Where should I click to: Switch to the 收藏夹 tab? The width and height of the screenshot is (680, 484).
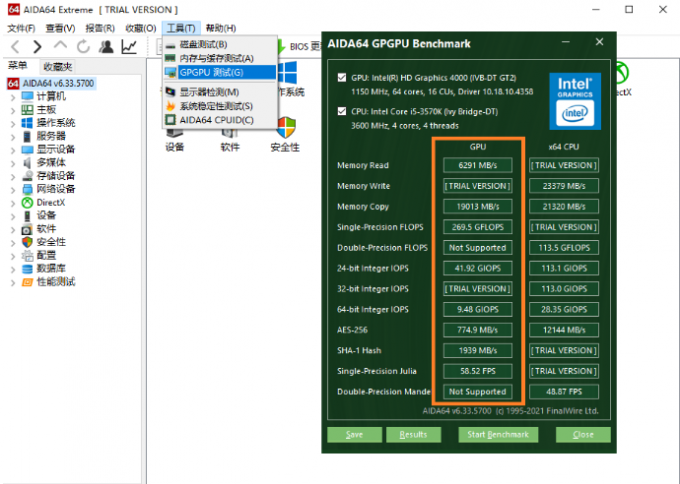[58, 66]
